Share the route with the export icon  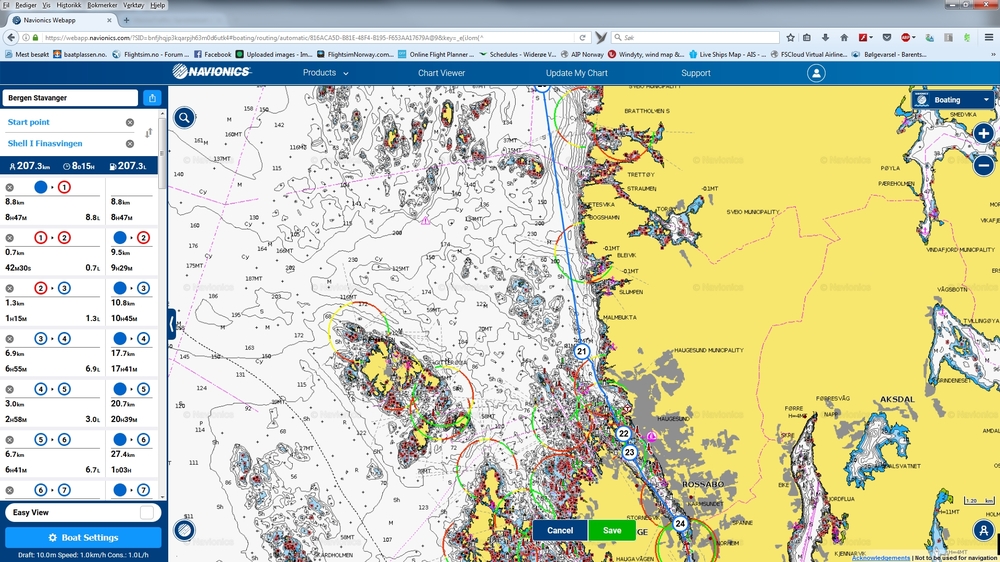pyautogui.click(x=152, y=98)
